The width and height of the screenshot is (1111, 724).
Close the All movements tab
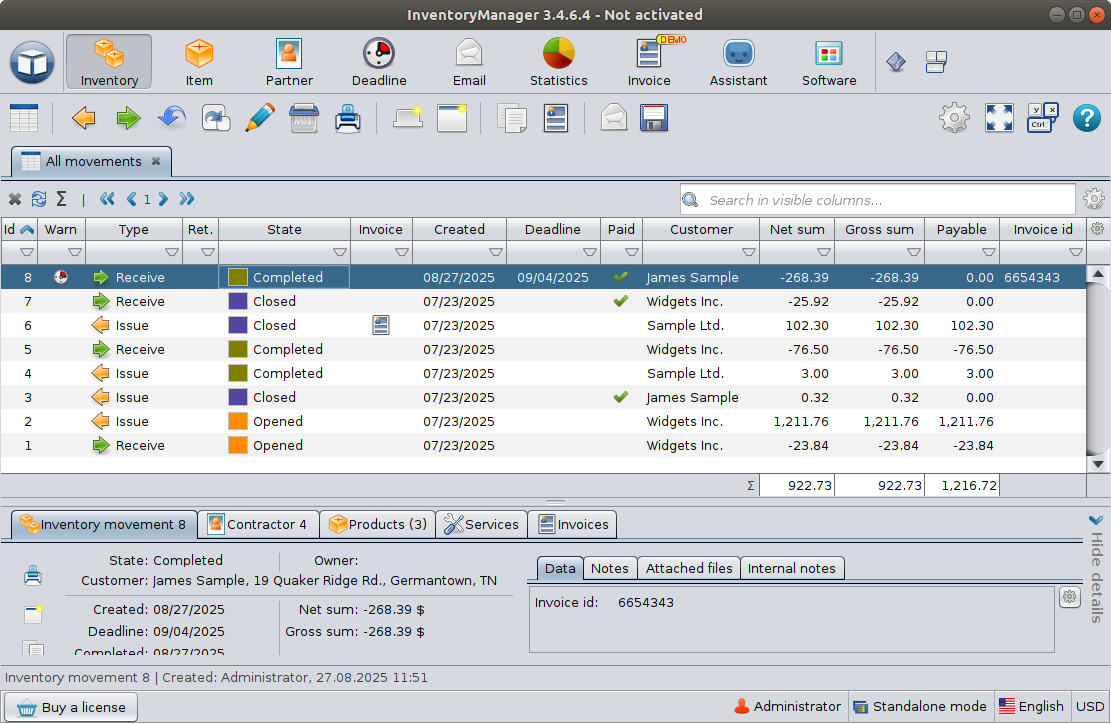pos(156,162)
